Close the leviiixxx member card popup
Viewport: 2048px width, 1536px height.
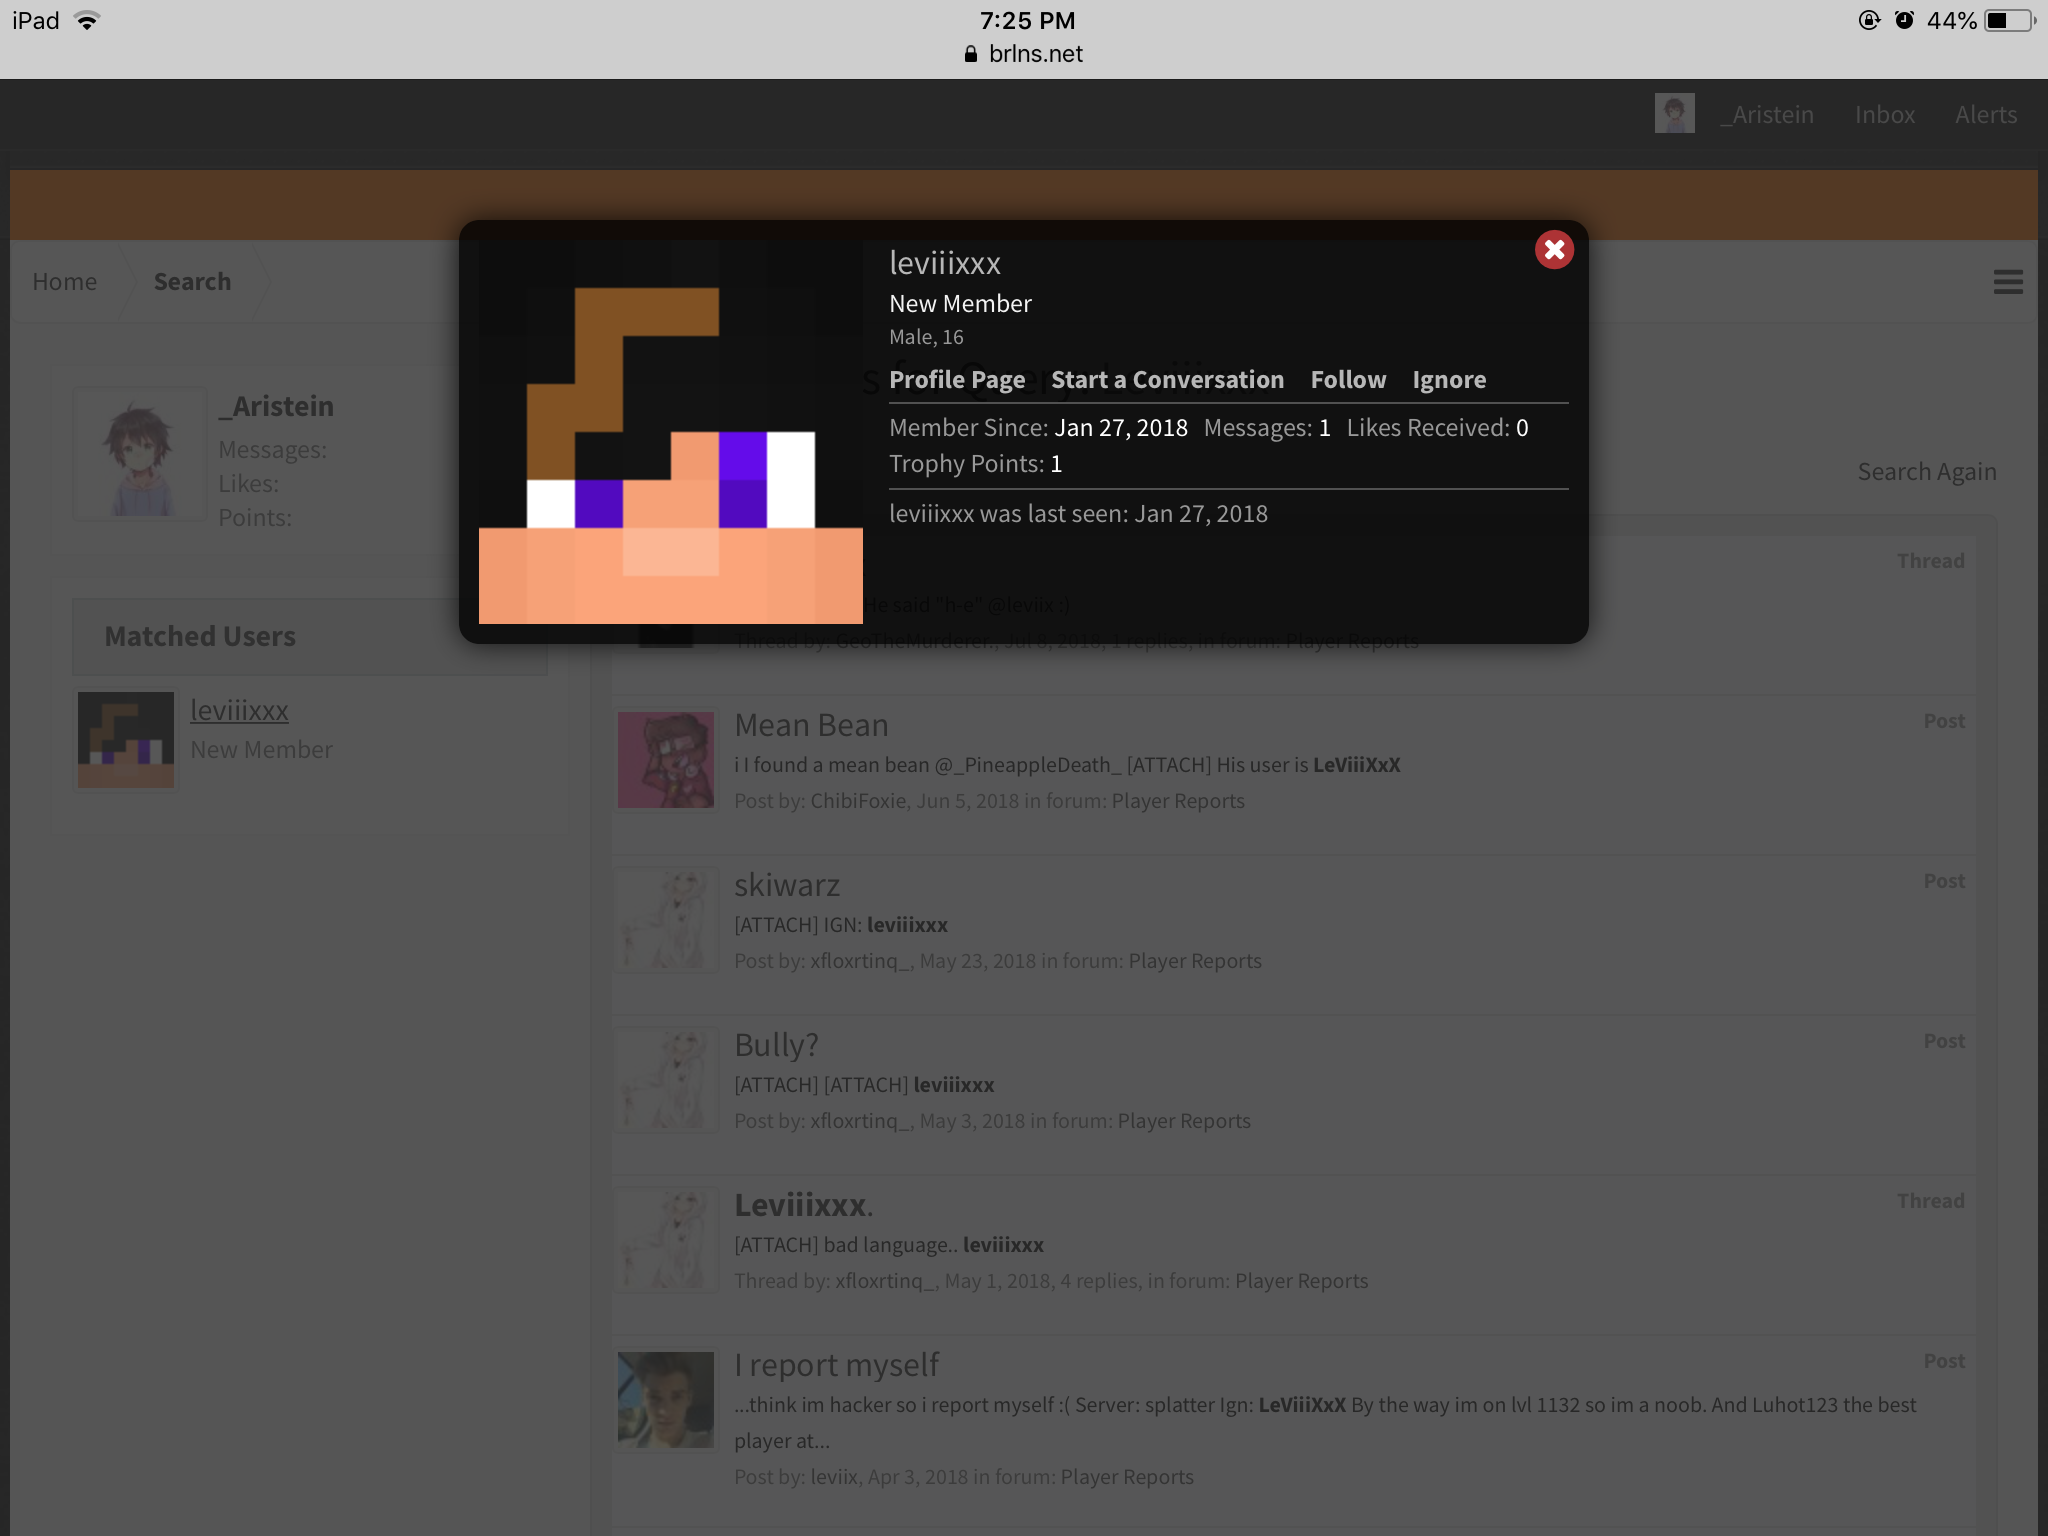[1554, 250]
